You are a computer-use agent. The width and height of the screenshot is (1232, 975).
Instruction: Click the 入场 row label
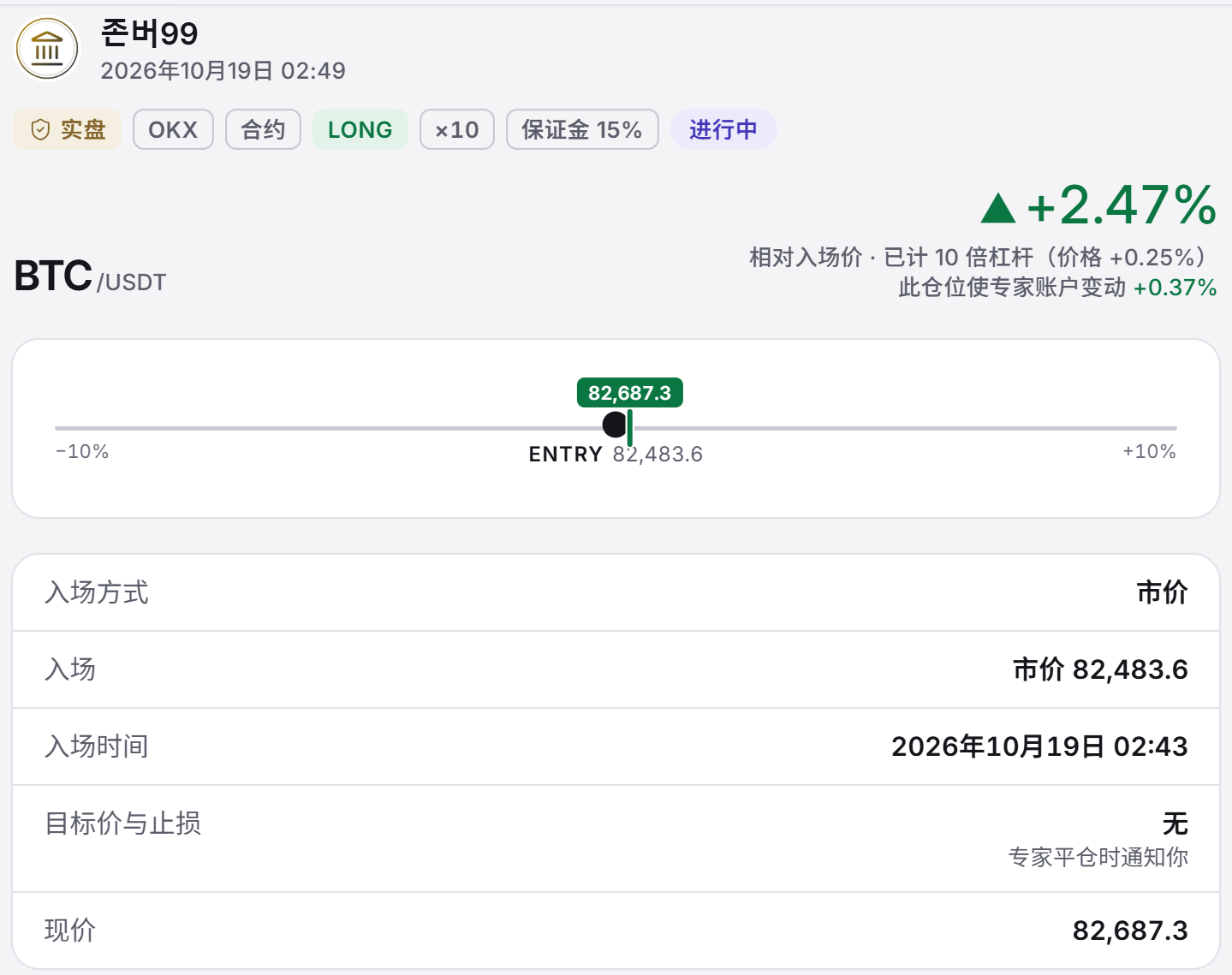click(71, 670)
